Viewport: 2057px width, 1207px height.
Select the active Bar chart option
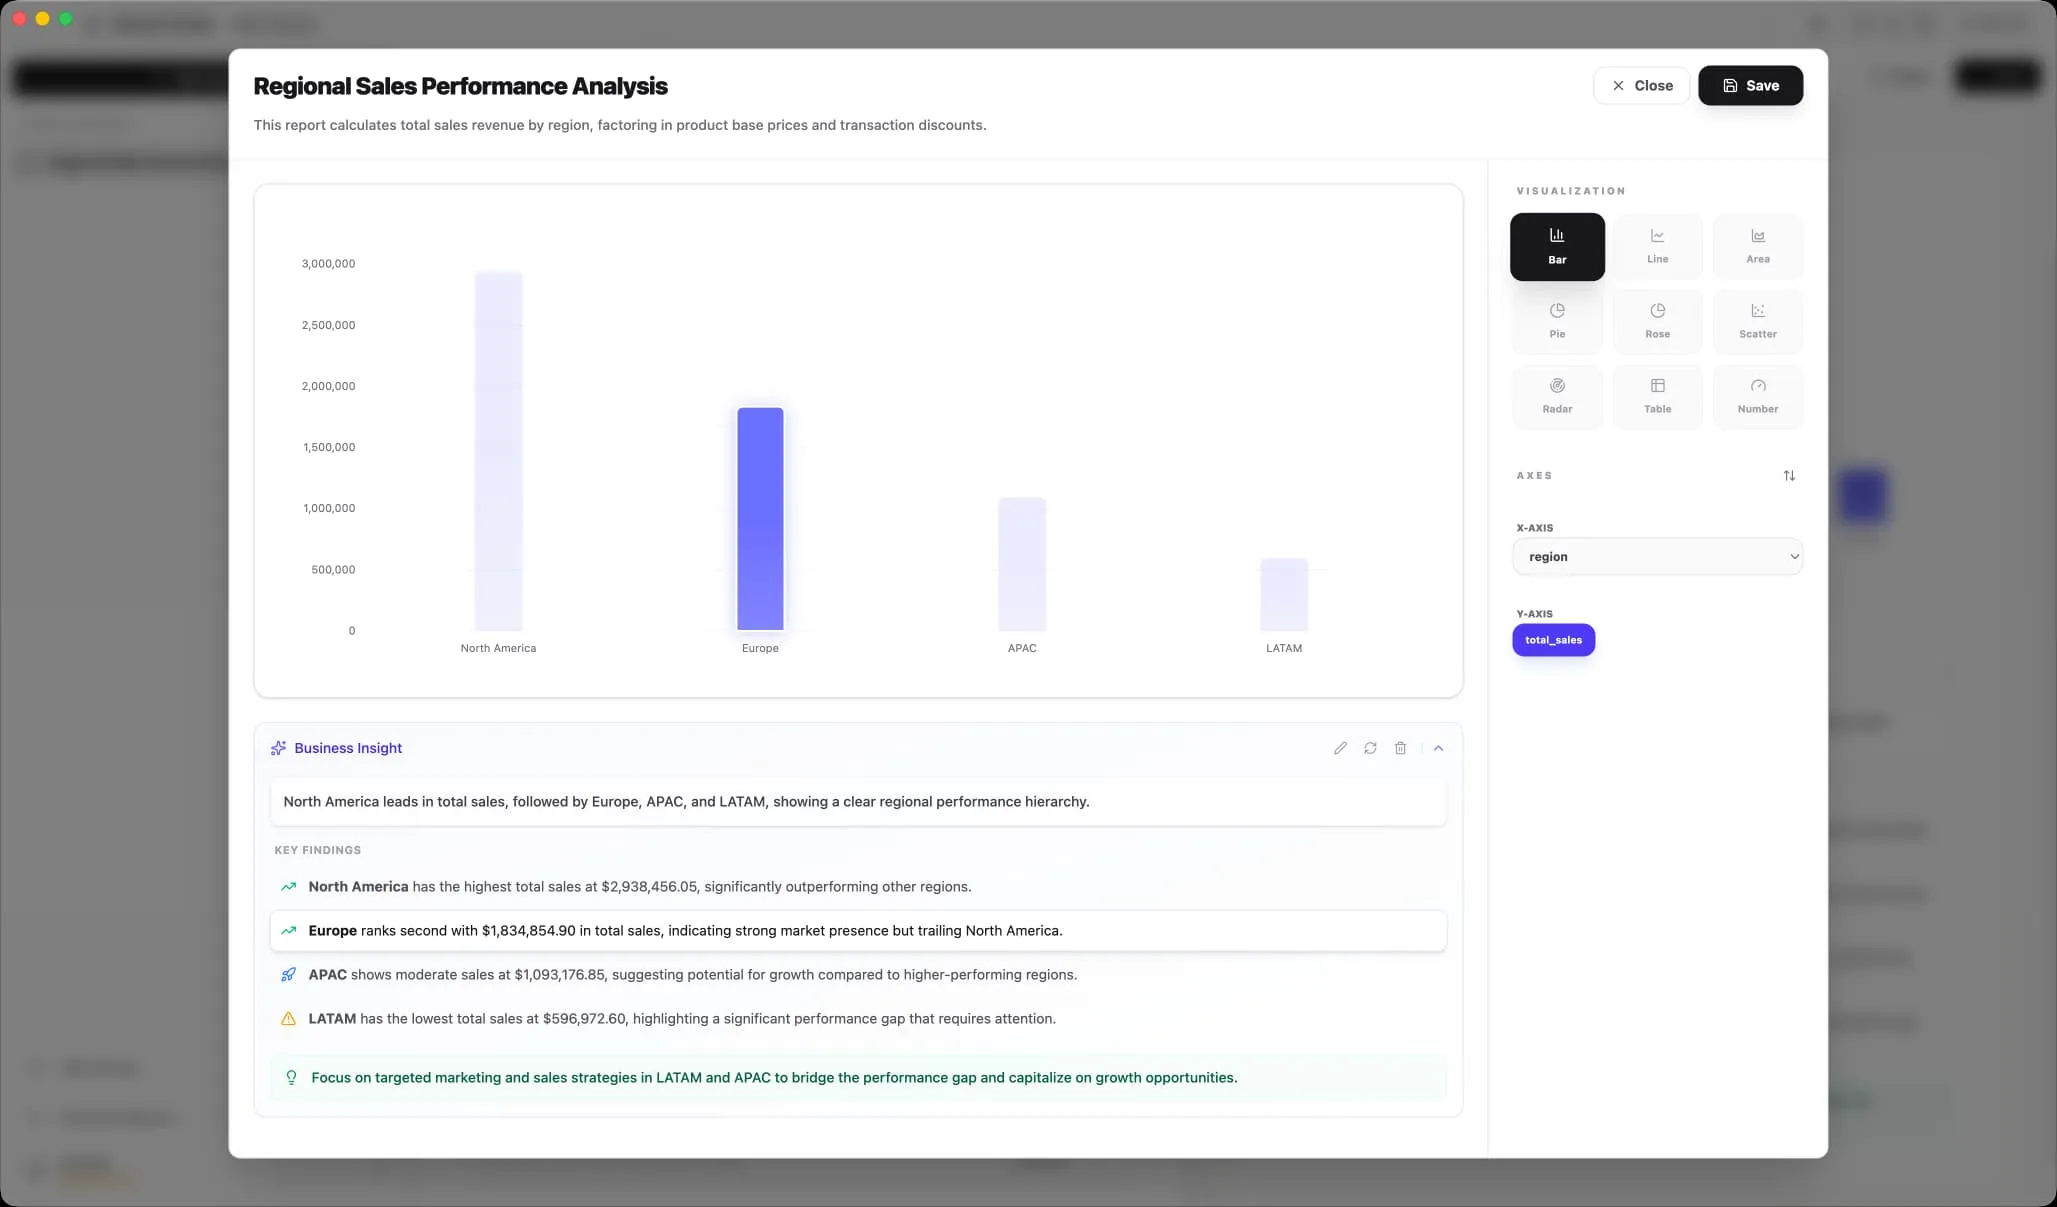[x=1557, y=246]
